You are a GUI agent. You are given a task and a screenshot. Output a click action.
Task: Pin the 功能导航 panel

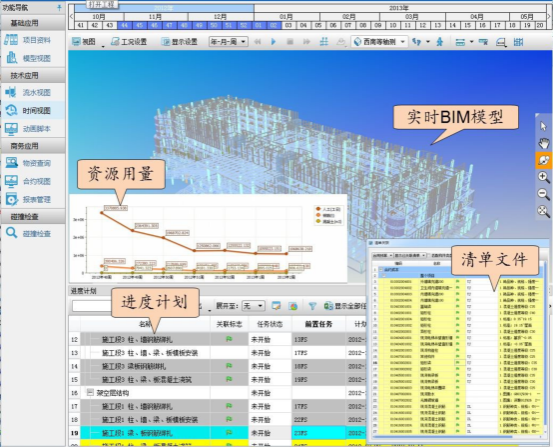[59, 7]
